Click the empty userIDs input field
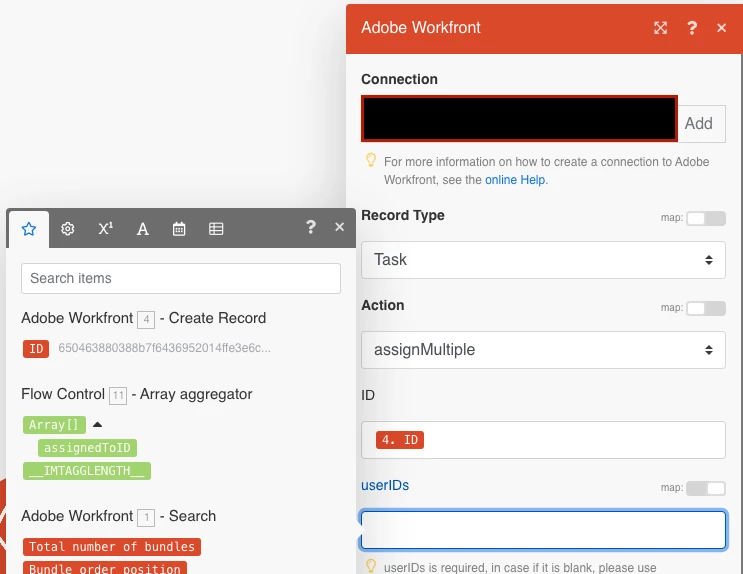The image size is (743, 574). (543, 530)
